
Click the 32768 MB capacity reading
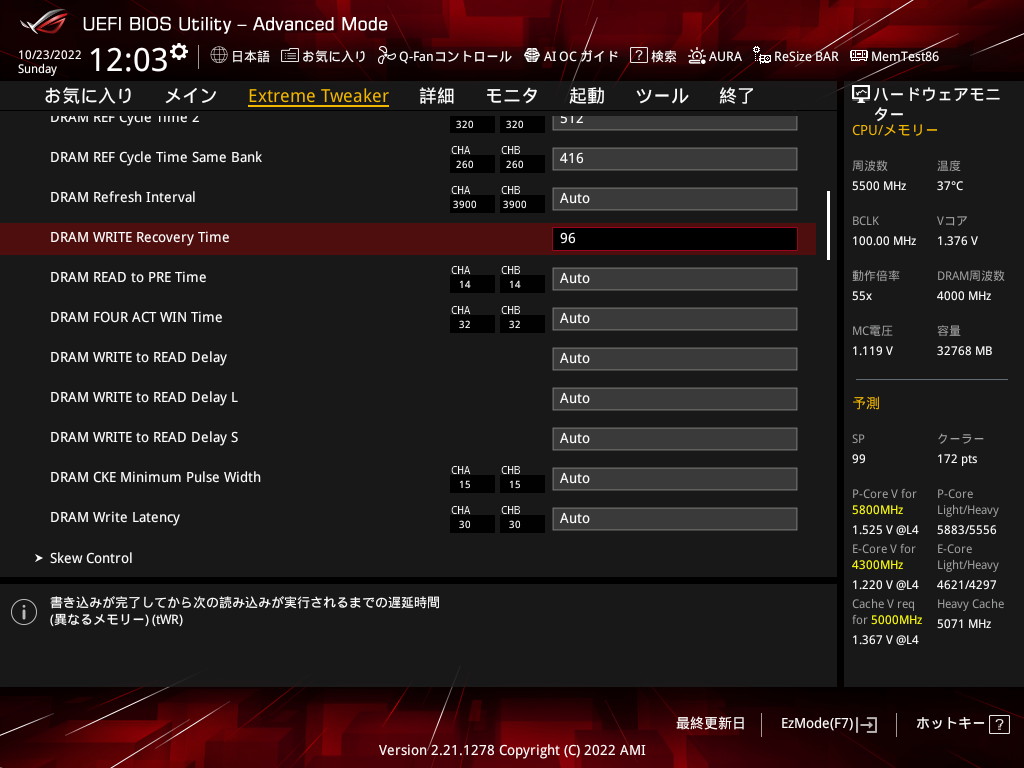[x=965, y=351]
